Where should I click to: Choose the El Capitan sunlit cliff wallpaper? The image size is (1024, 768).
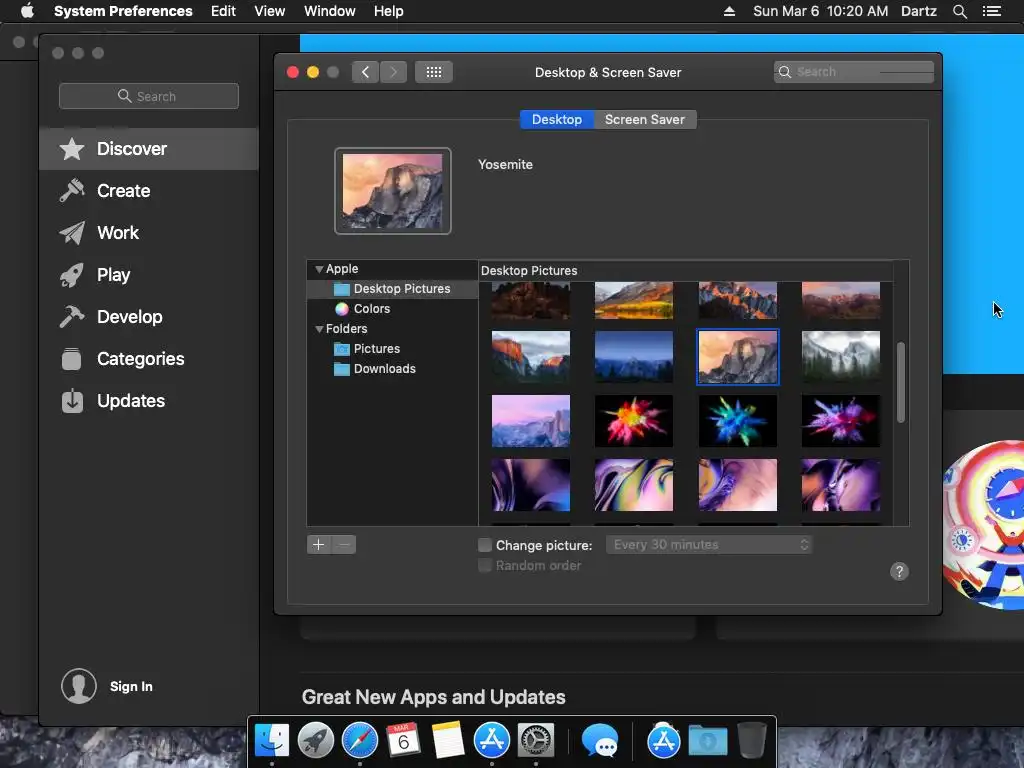(x=530, y=357)
